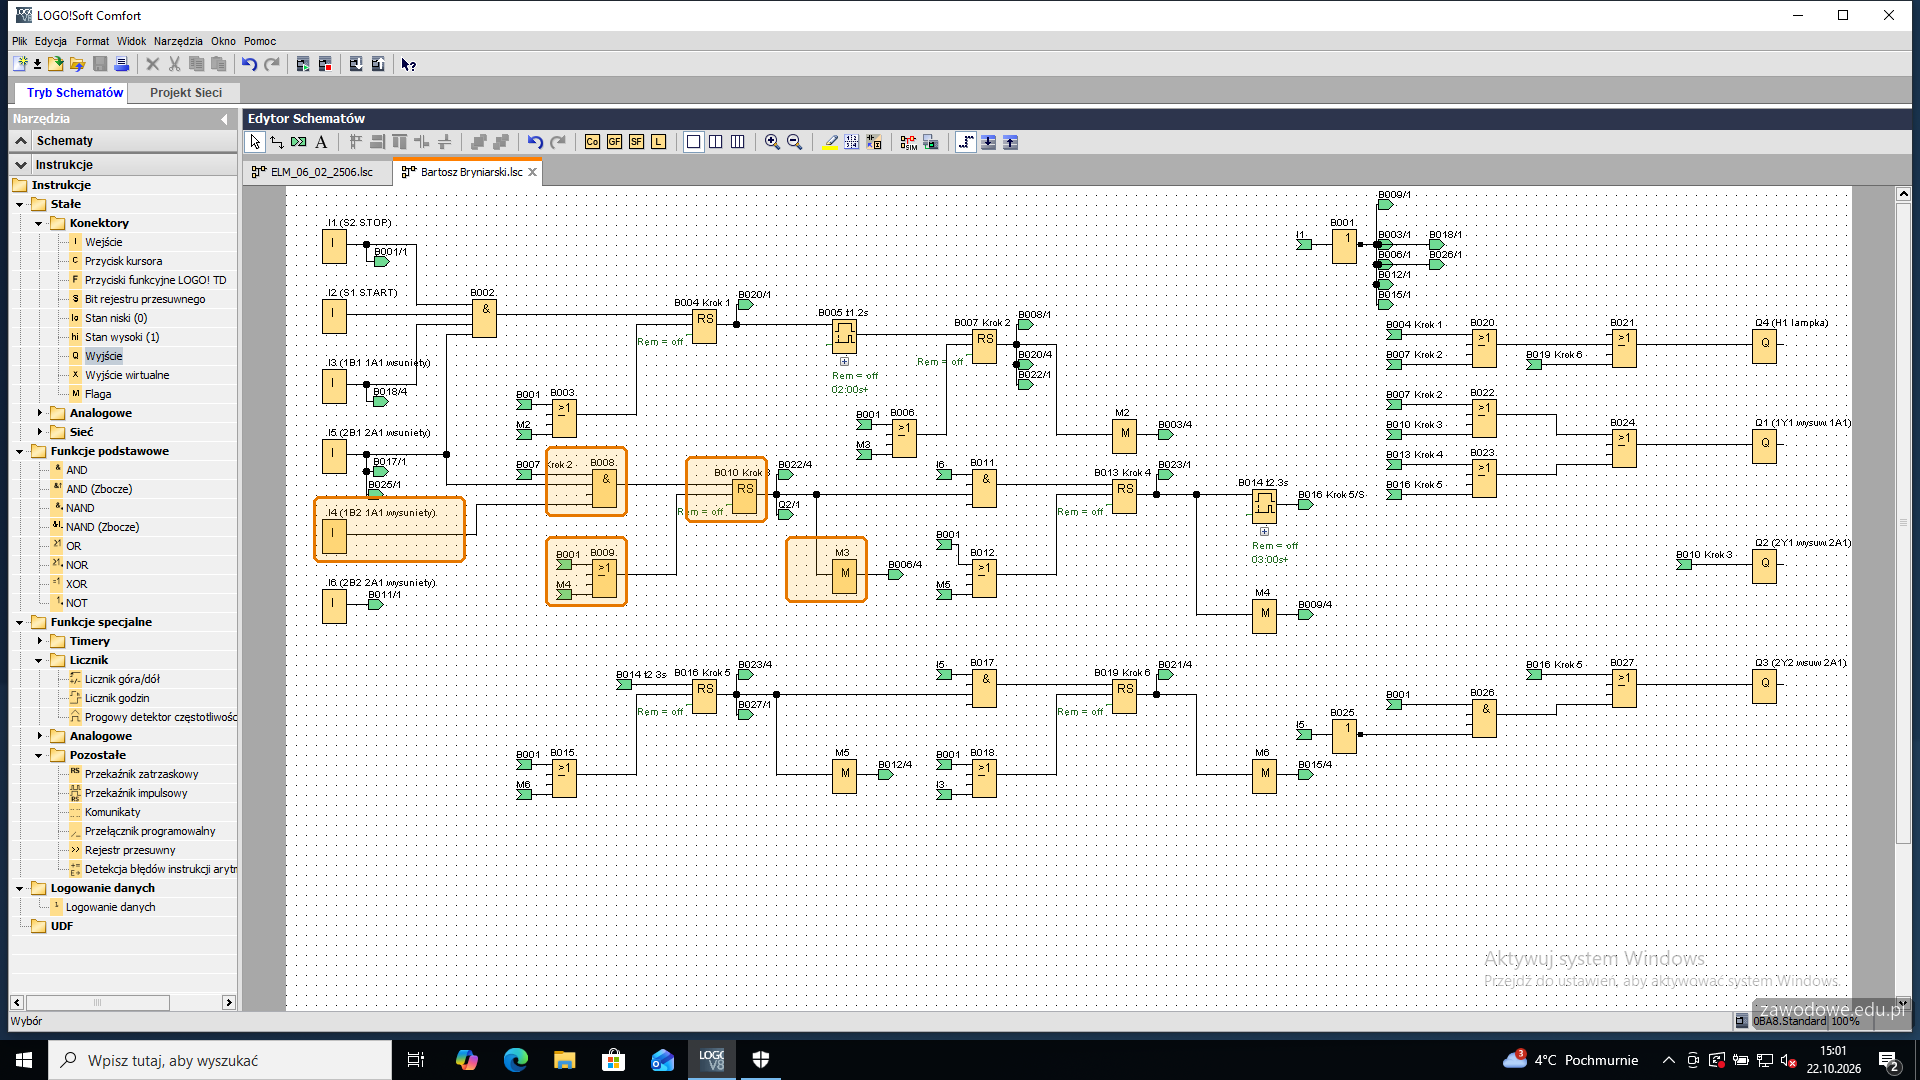Screen dimensions: 1920x1080
Task: Start LOGO! run mode icon
Action: click(303, 64)
